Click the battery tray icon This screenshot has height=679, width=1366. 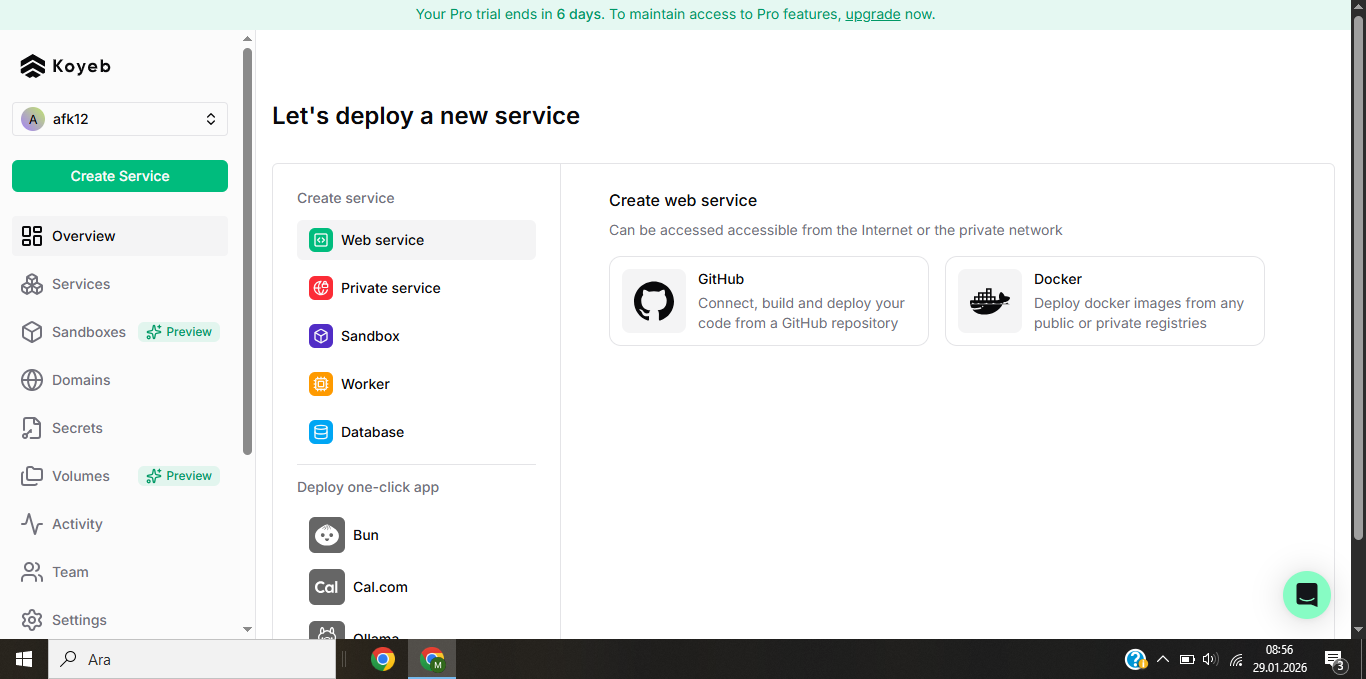[1187, 659]
